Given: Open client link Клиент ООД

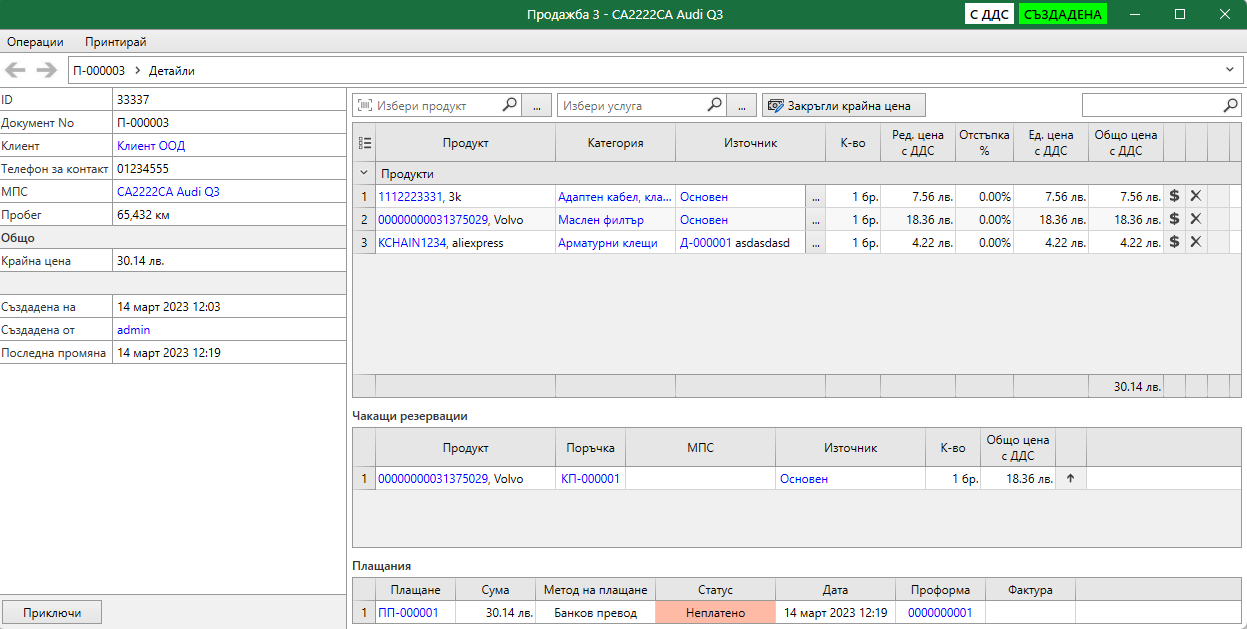Looking at the screenshot, I should (151, 146).
